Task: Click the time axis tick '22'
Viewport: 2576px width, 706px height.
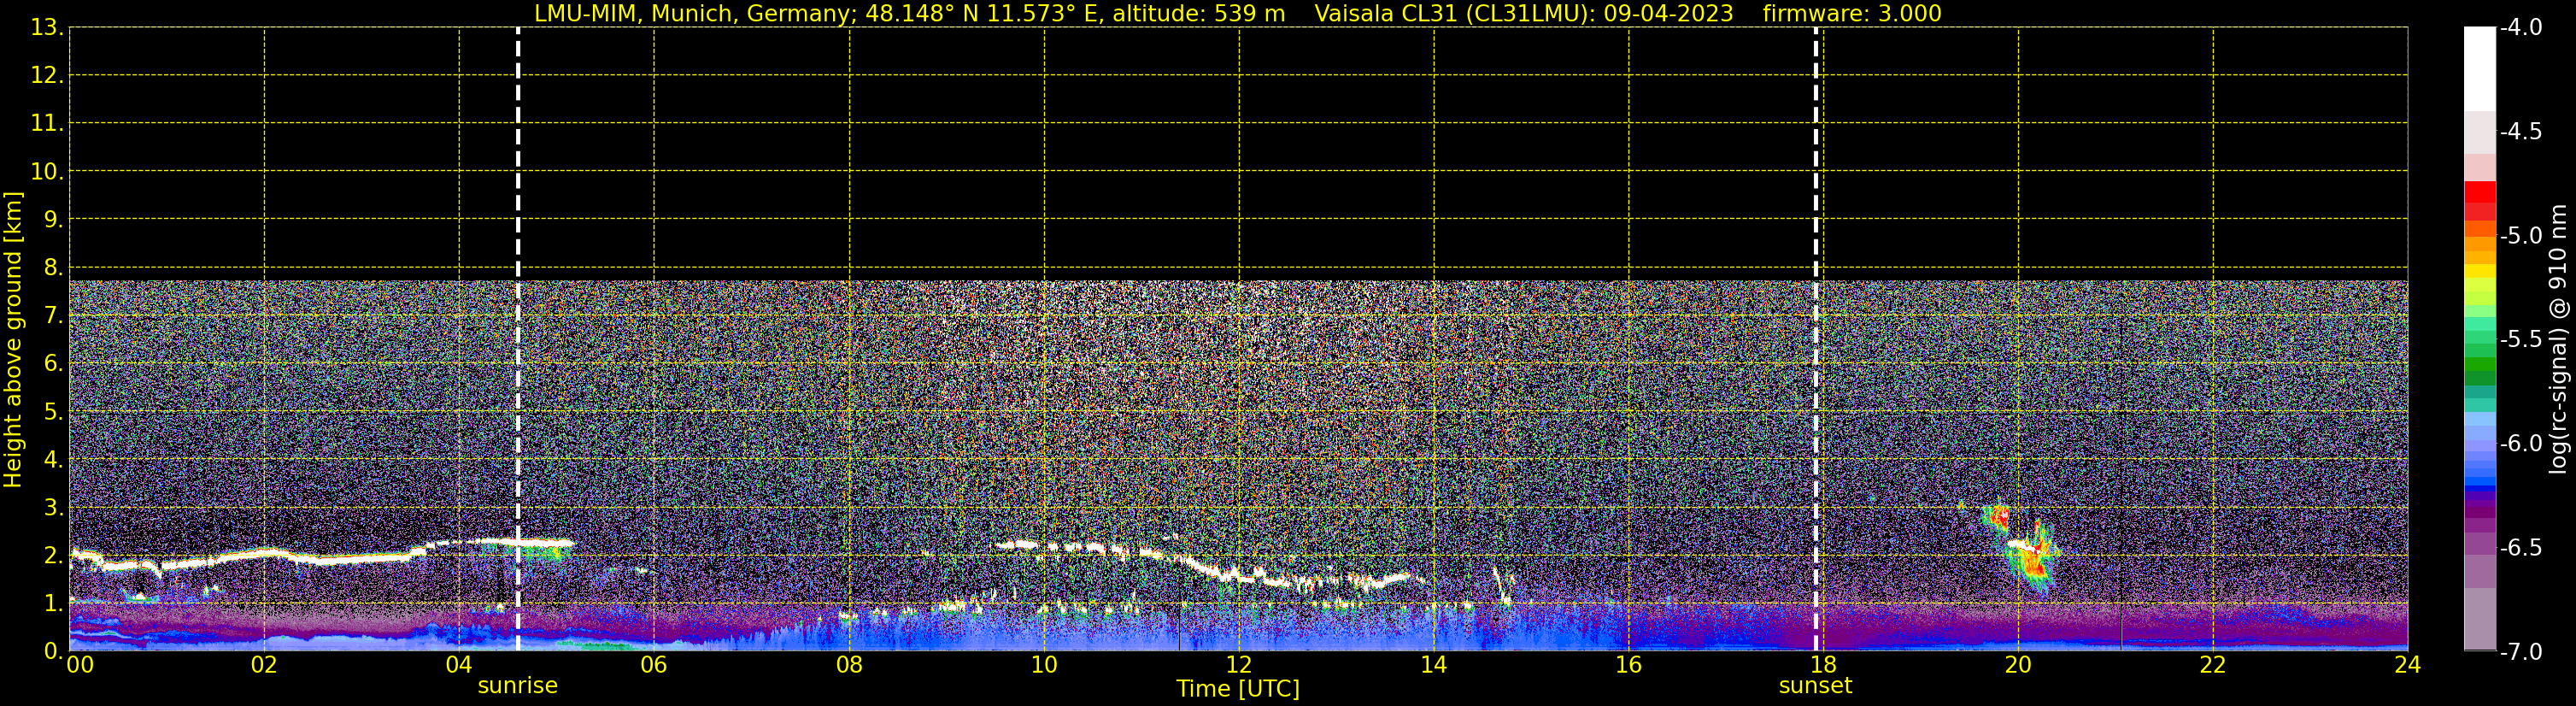Action: (x=2213, y=665)
